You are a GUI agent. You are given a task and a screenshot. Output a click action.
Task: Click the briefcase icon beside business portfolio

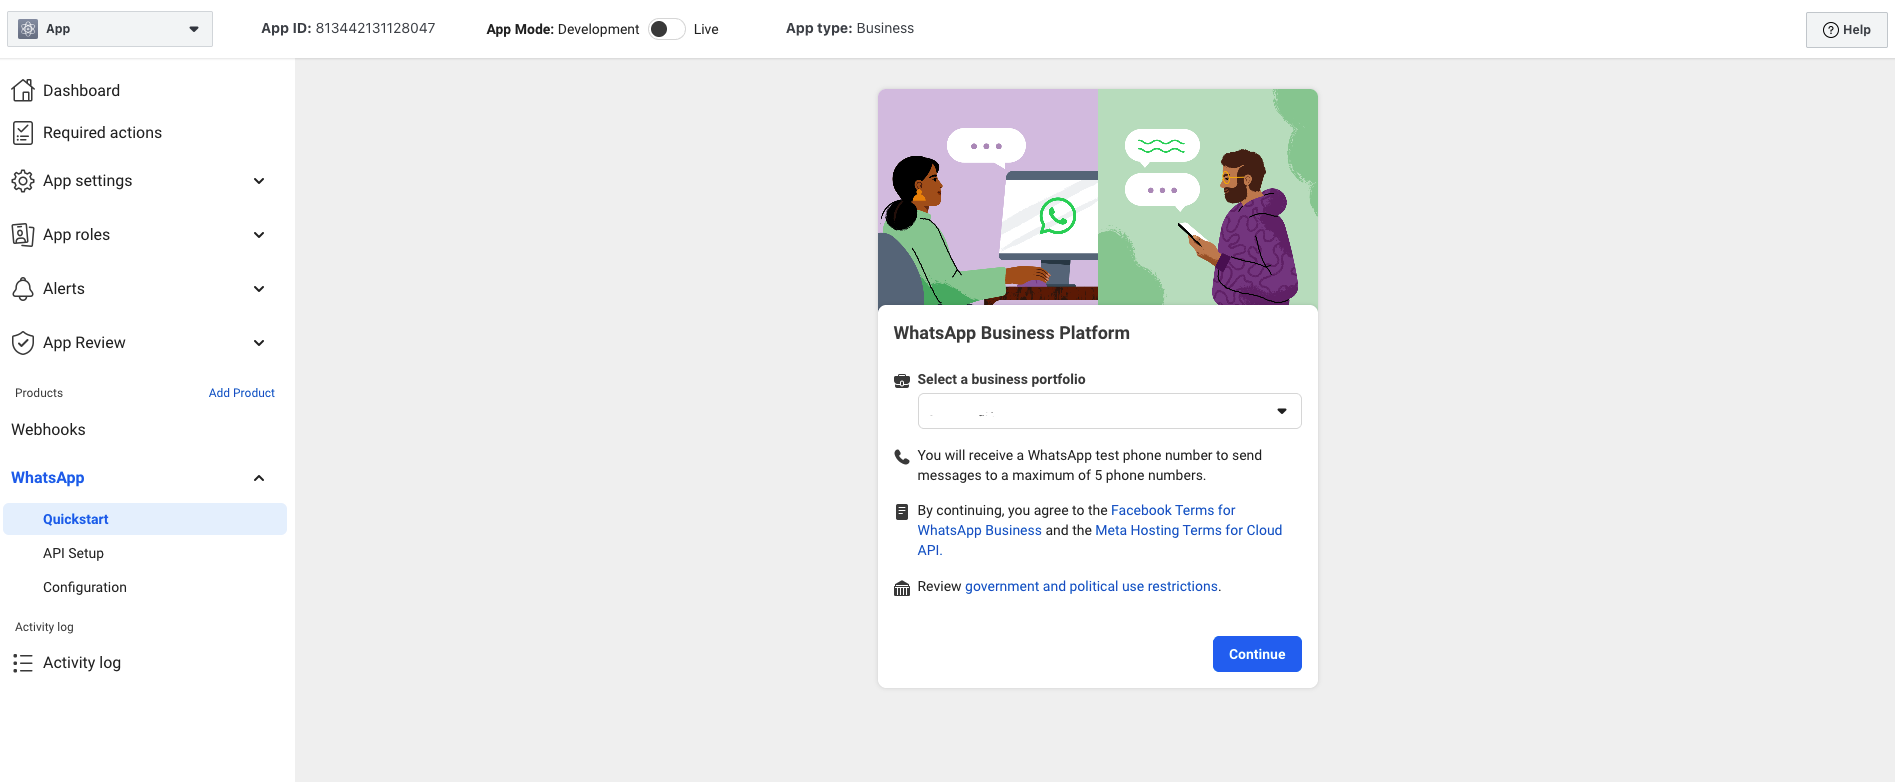tap(902, 380)
